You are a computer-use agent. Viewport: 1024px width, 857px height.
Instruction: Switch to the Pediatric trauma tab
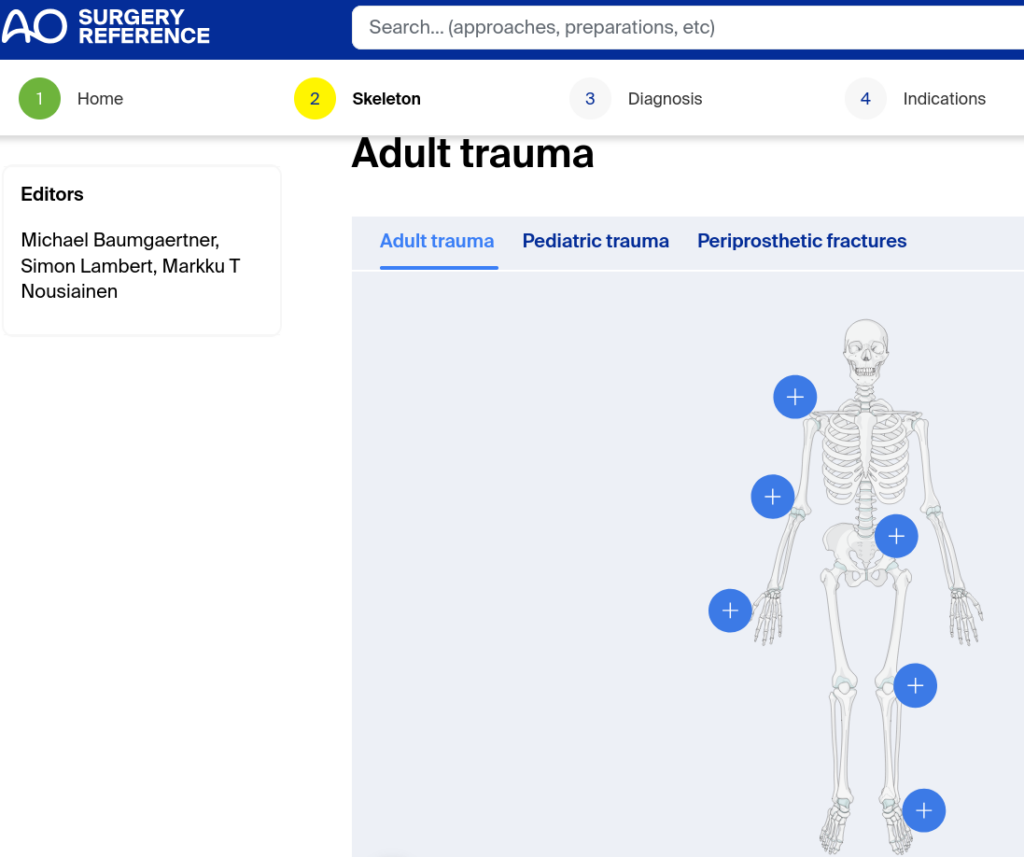[x=595, y=241]
